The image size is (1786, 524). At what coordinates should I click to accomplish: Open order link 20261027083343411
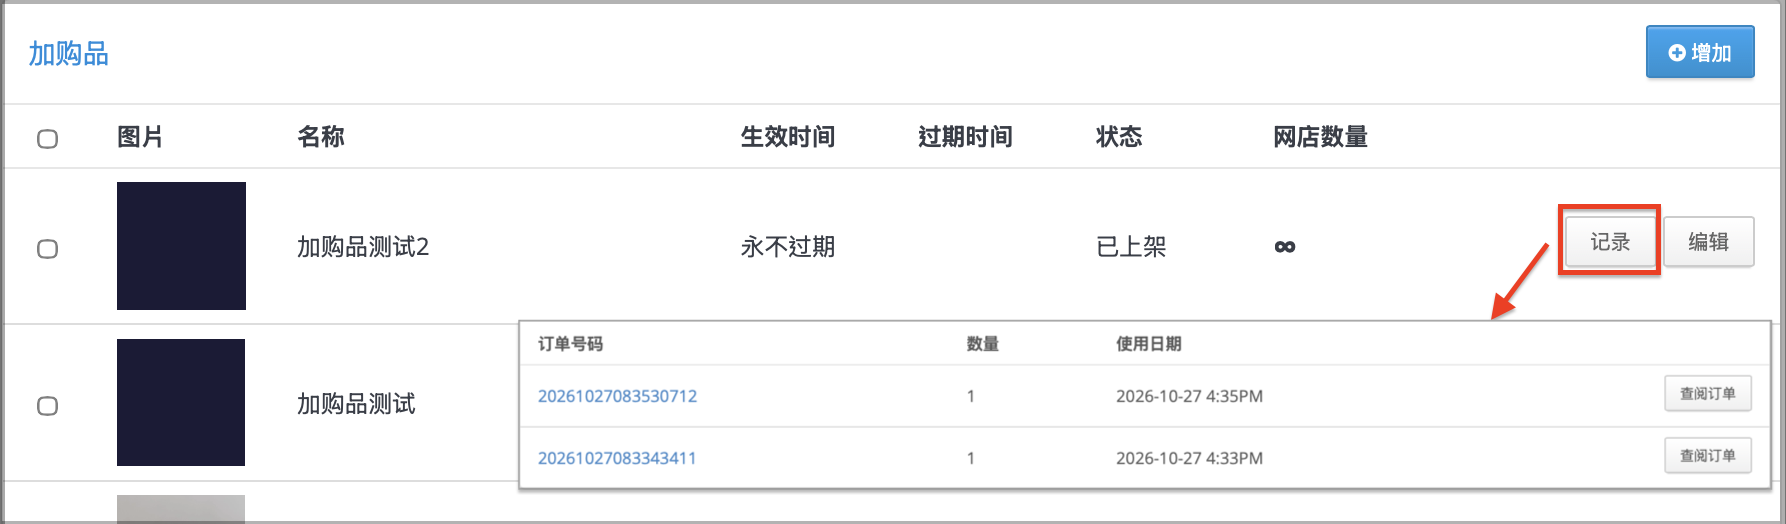[x=617, y=458]
